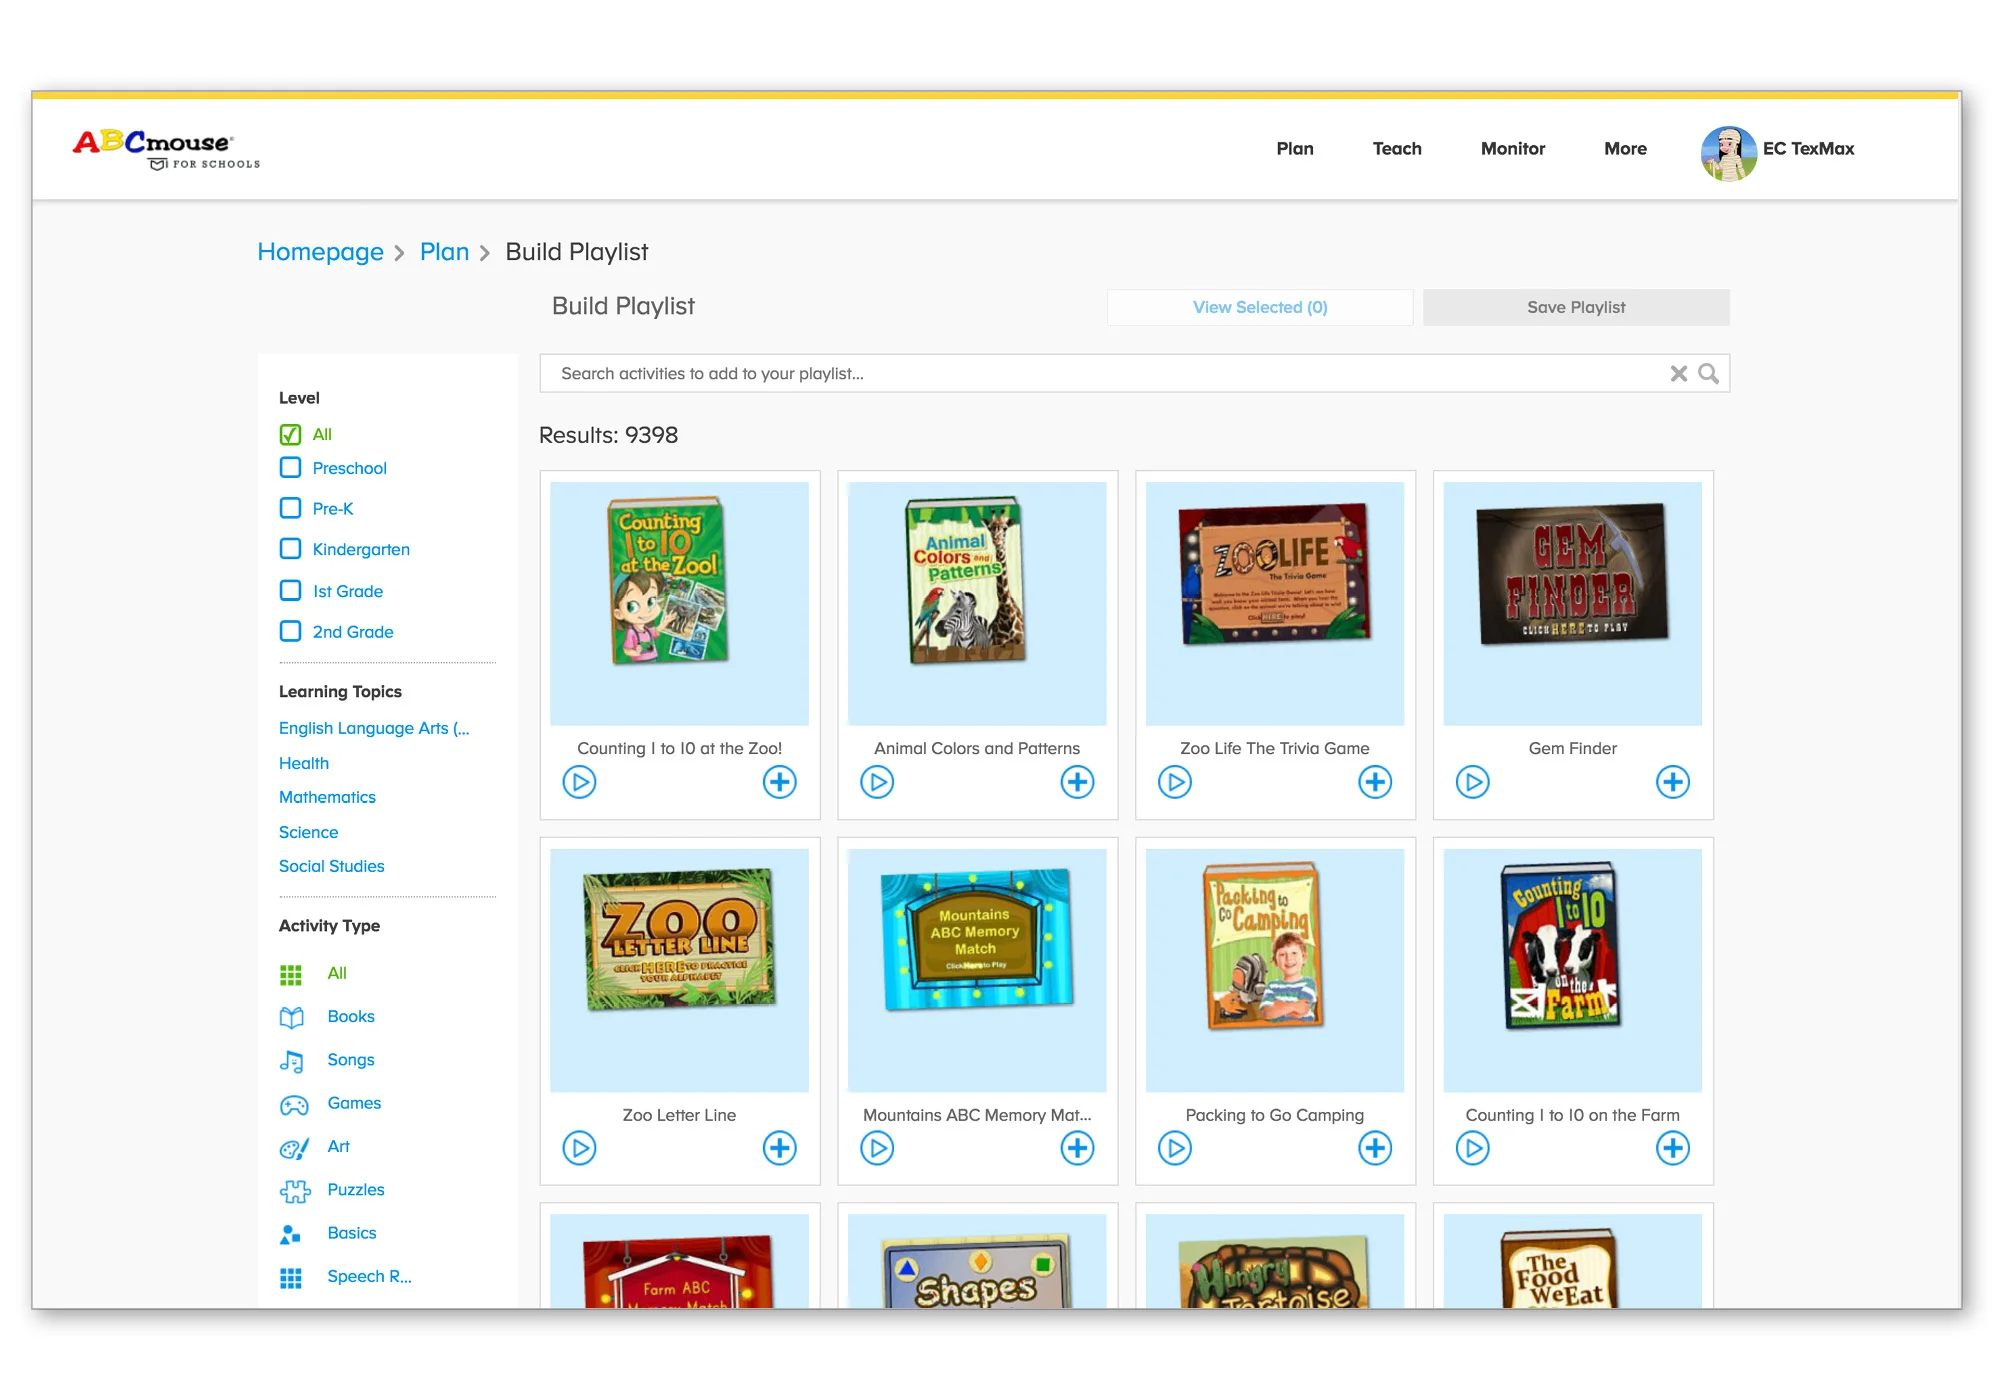The height and width of the screenshot is (1400, 2000).
Task: Filter by Songs music note icon
Action: (292, 1061)
